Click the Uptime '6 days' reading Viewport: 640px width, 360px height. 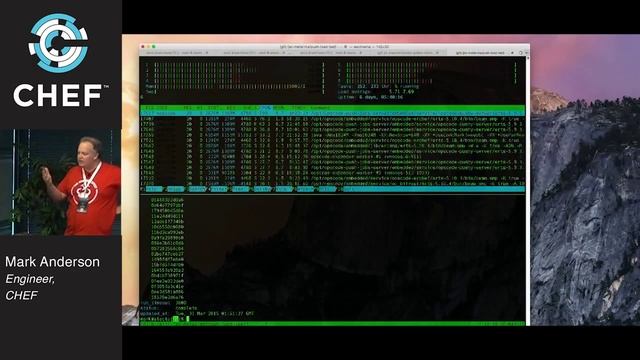pos(370,97)
